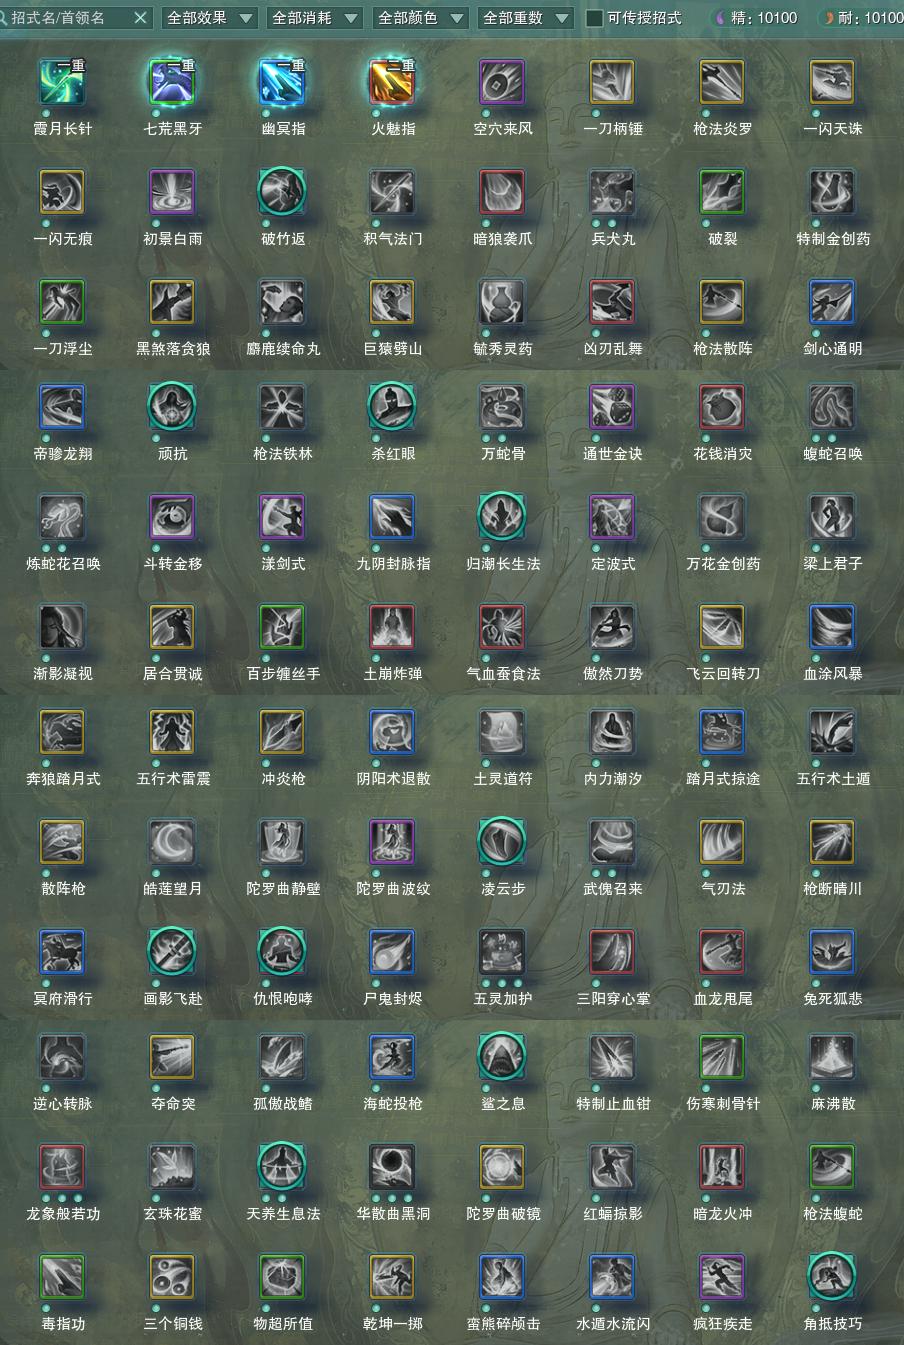Click the 破竹返 skill icon
This screenshot has width=904, height=1345.
[x=283, y=193]
